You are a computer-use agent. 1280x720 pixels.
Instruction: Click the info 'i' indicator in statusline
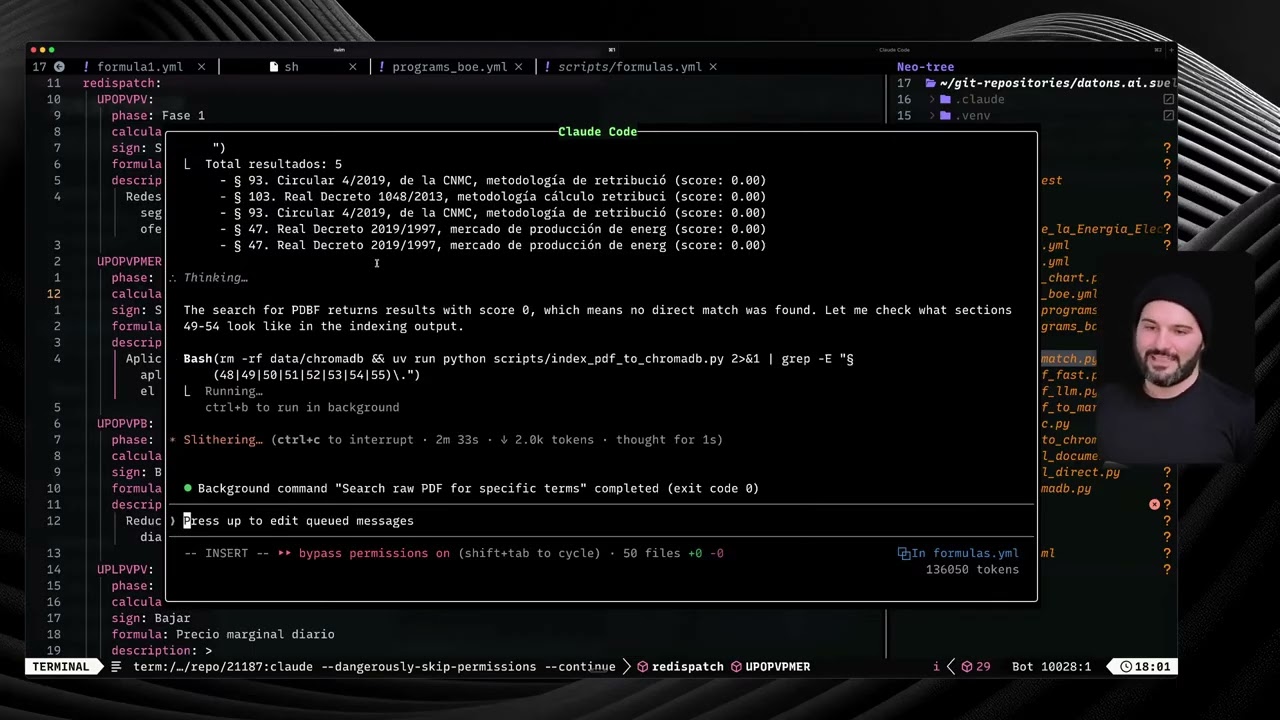[x=936, y=666]
